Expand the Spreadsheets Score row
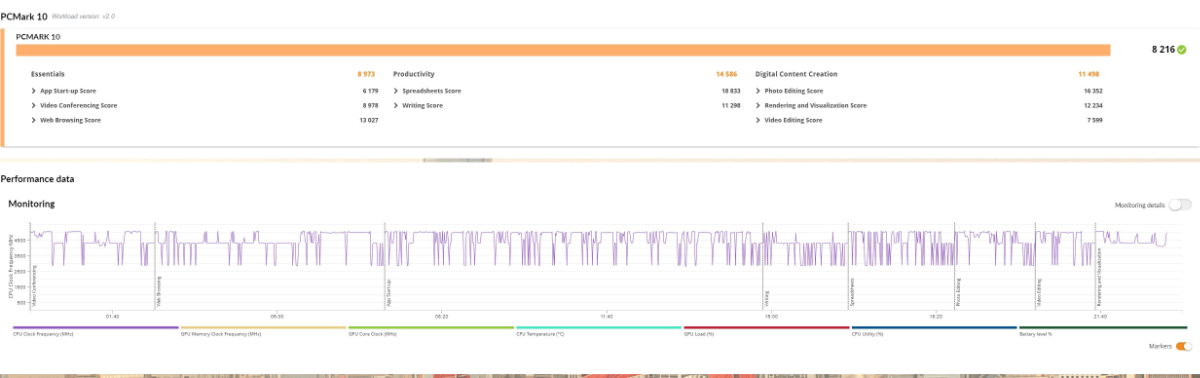The height and width of the screenshot is (378, 1200). 397,91
